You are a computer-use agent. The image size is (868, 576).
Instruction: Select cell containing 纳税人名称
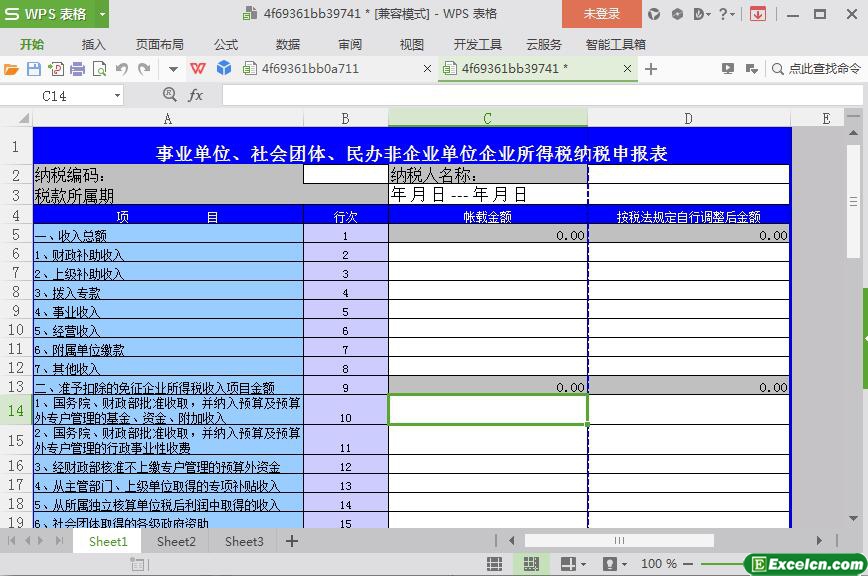487,175
